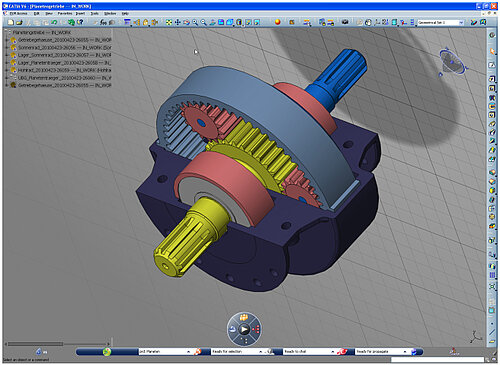Open the Tools menu
This screenshot has width=500, height=365.
coord(95,13)
